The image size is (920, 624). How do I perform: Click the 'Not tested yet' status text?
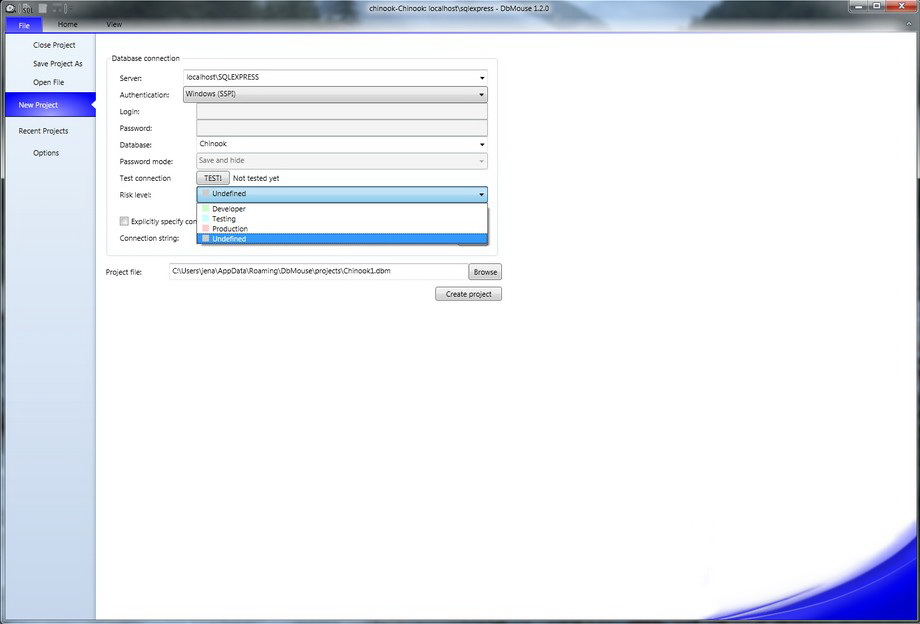(x=256, y=178)
